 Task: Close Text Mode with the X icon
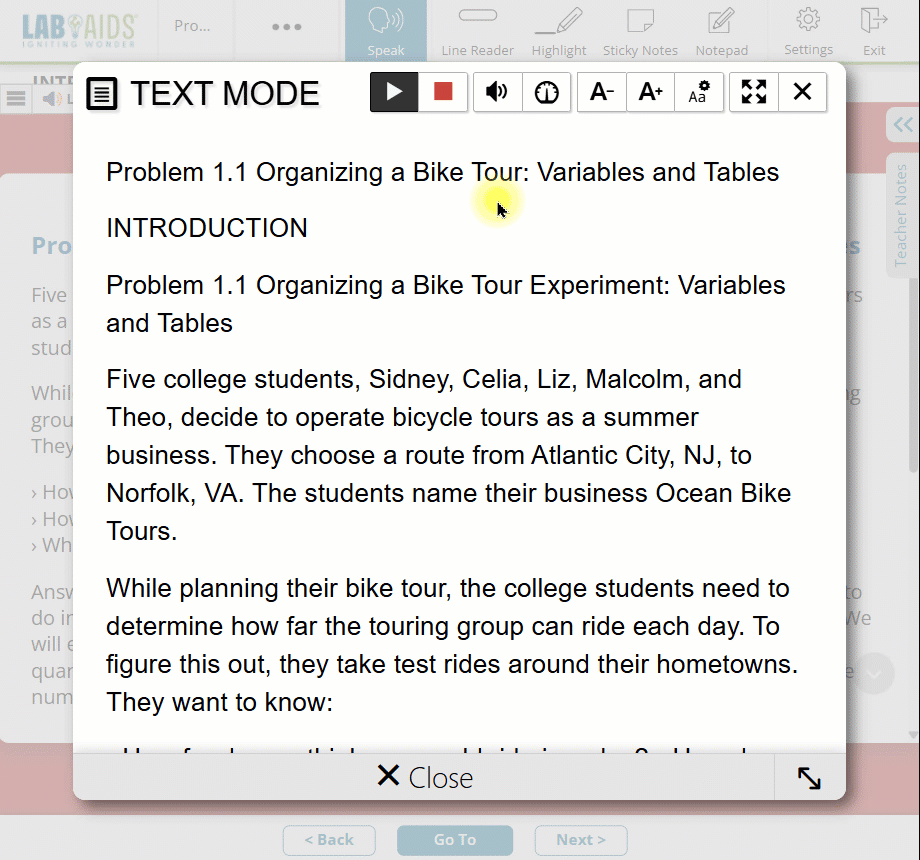click(x=802, y=92)
